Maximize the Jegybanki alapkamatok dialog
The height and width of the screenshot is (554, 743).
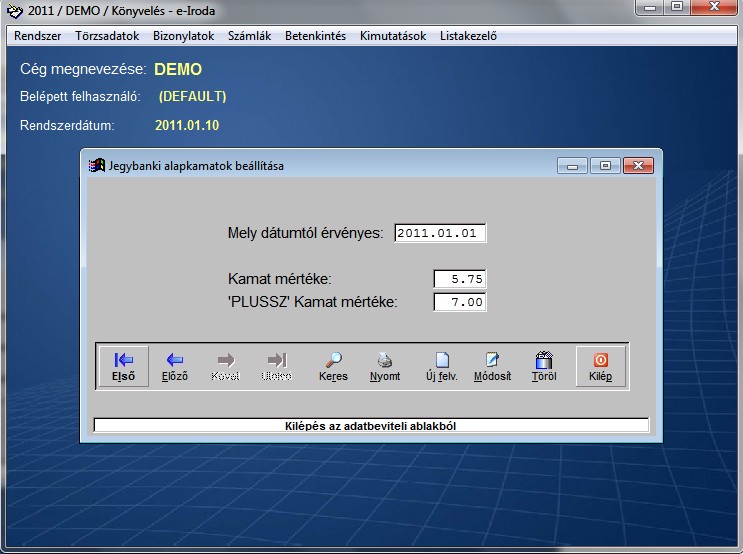pos(606,165)
